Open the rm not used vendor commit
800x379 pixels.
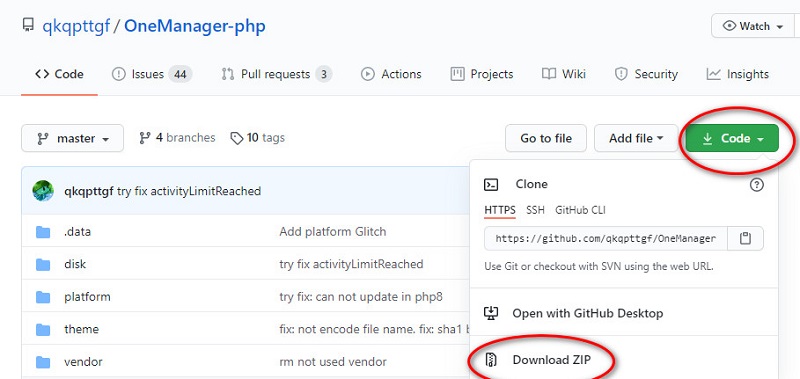pos(333,362)
